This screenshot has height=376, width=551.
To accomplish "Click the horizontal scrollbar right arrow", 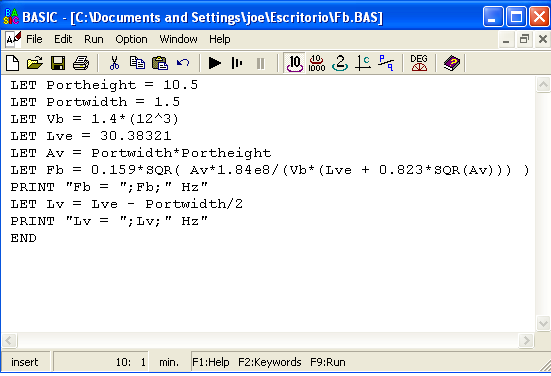I will (x=526, y=340).
